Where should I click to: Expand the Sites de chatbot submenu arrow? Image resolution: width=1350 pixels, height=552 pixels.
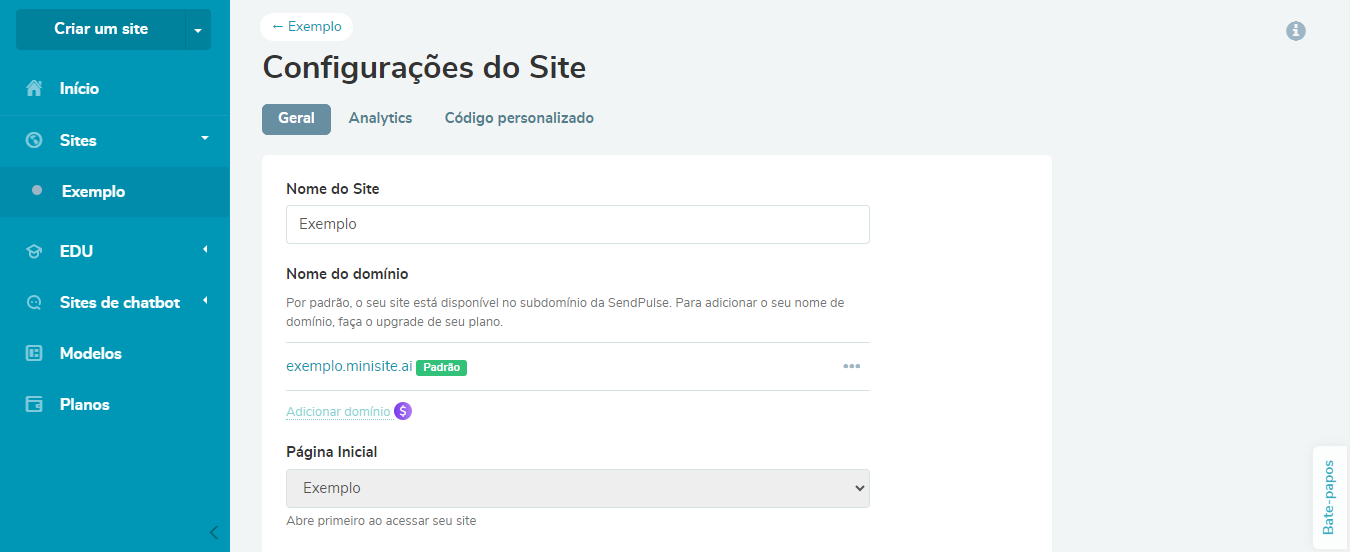pos(205,300)
